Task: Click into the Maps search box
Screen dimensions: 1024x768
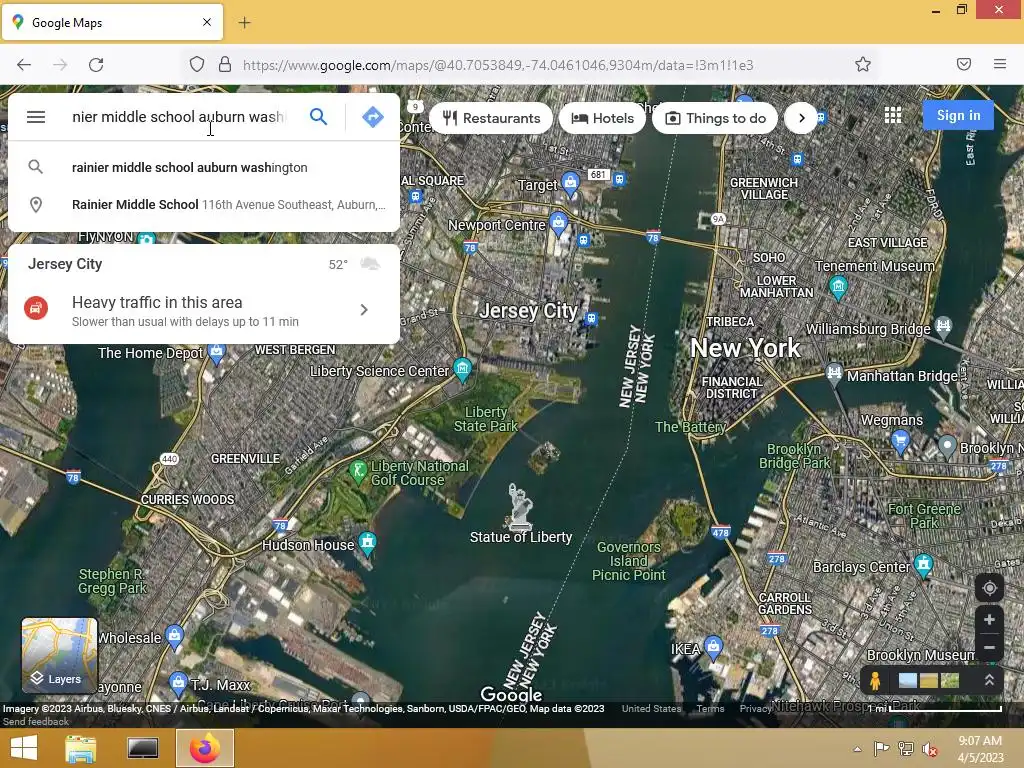Action: pyautogui.click(x=178, y=117)
